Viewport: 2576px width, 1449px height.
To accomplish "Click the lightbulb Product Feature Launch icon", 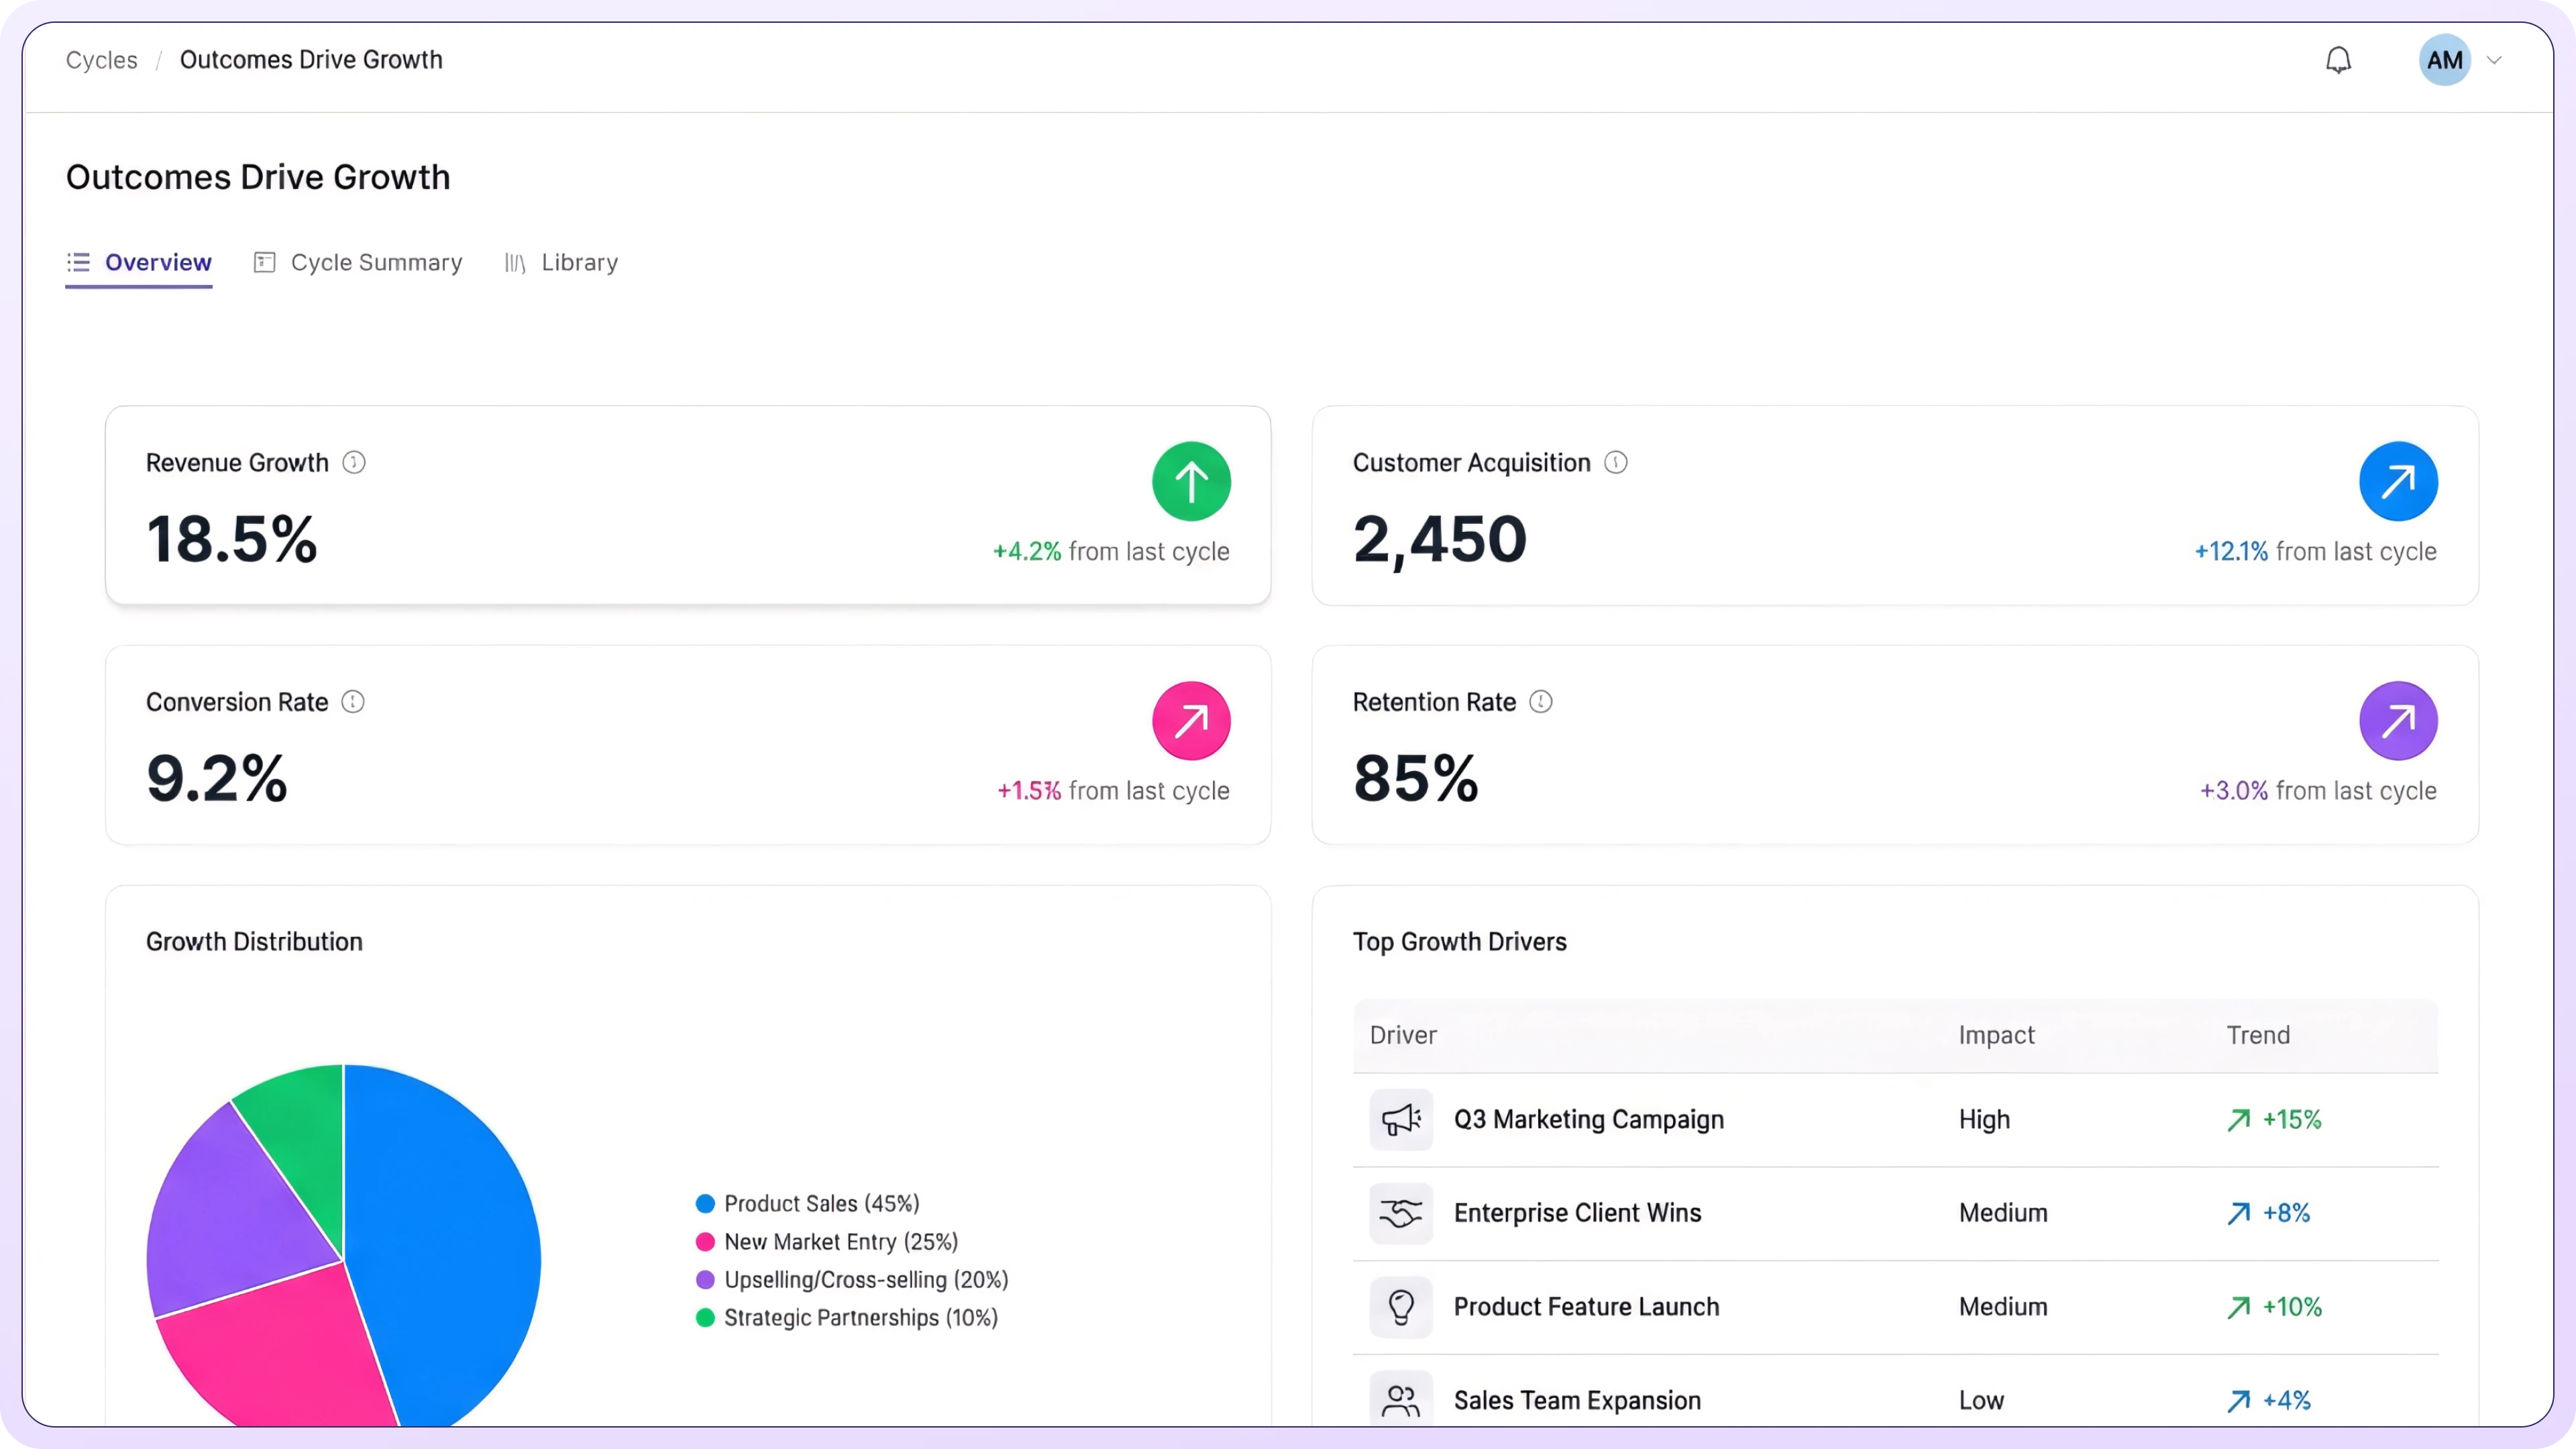I will coord(1401,1307).
